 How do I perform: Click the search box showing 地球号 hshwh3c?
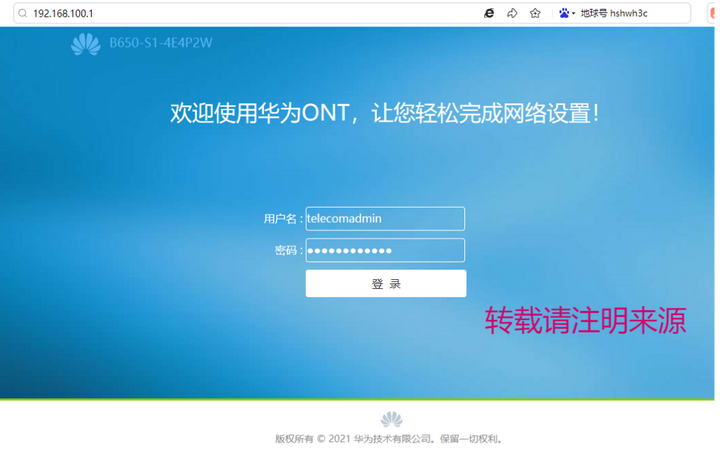614,13
